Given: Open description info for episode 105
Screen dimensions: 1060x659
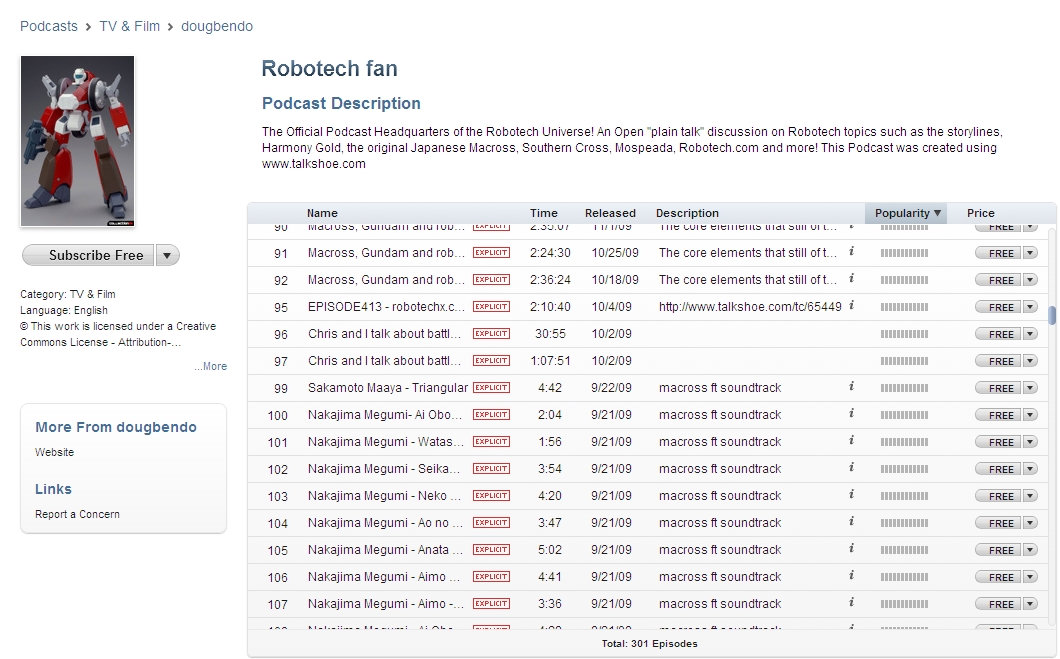Looking at the screenshot, I should pyautogui.click(x=851, y=549).
